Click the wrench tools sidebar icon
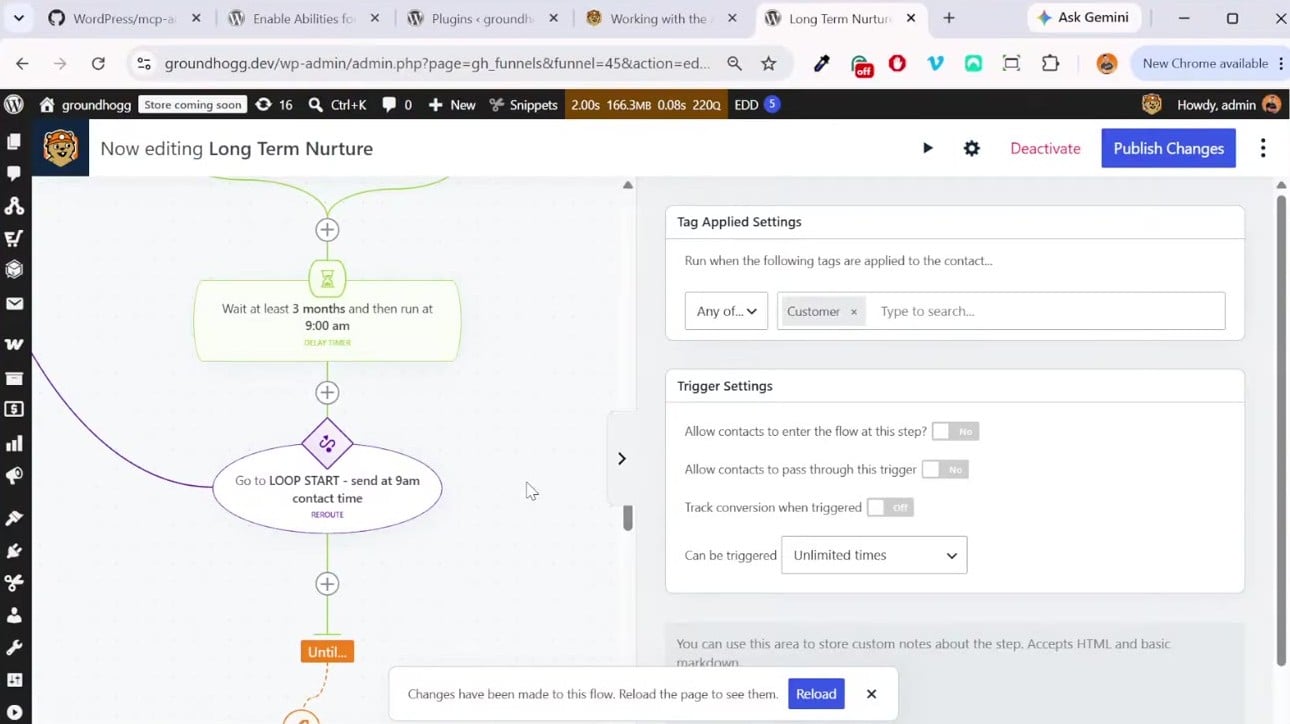 (14, 648)
